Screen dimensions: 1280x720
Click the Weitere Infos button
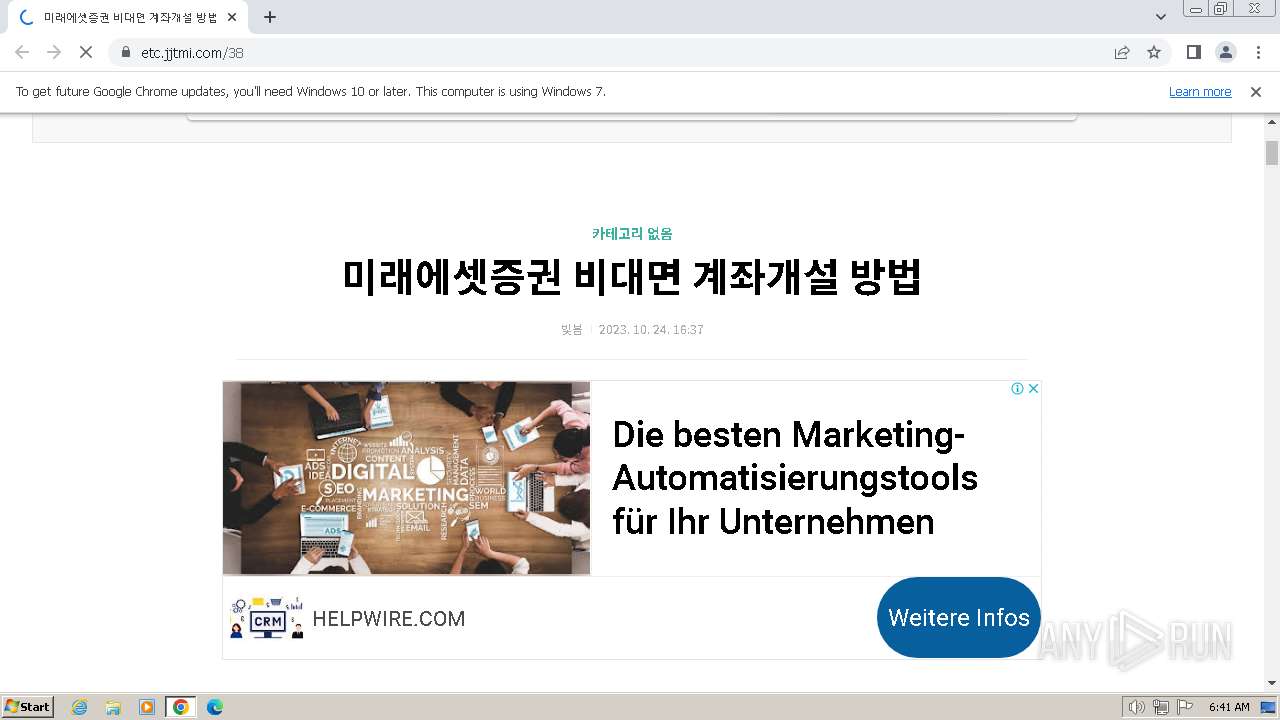[x=959, y=617]
